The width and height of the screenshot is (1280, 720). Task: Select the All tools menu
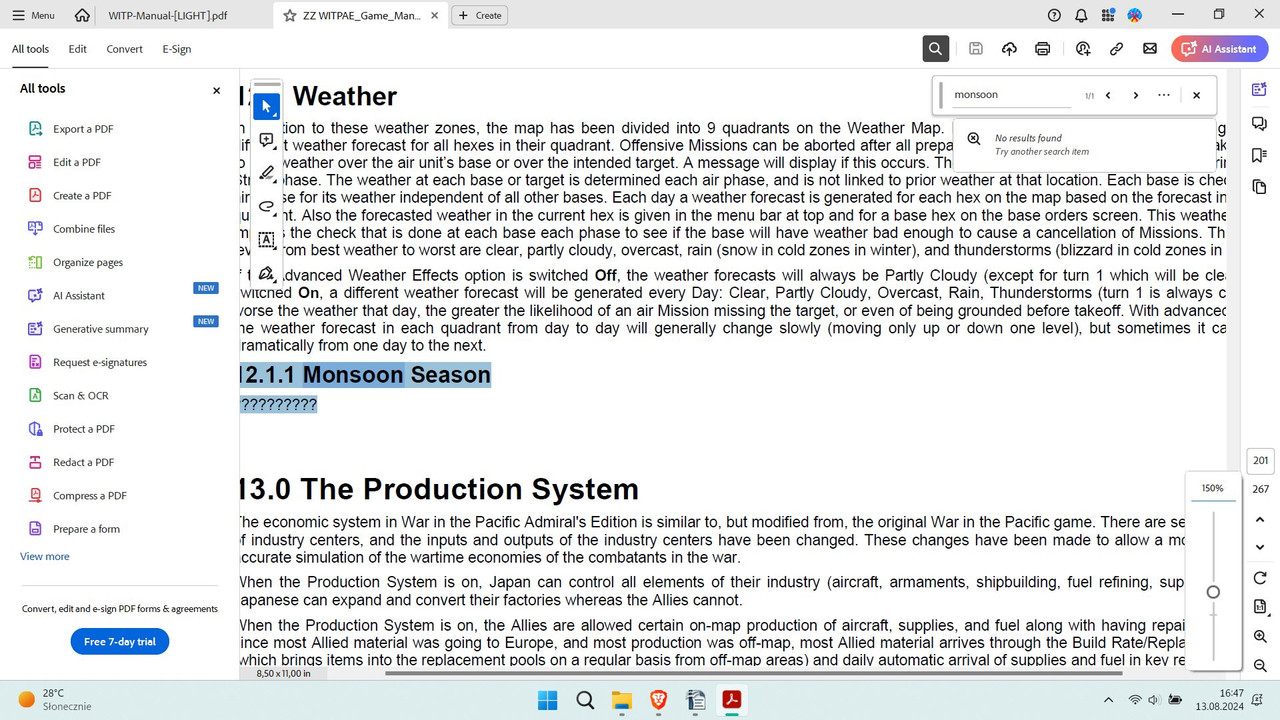click(30, 49)
